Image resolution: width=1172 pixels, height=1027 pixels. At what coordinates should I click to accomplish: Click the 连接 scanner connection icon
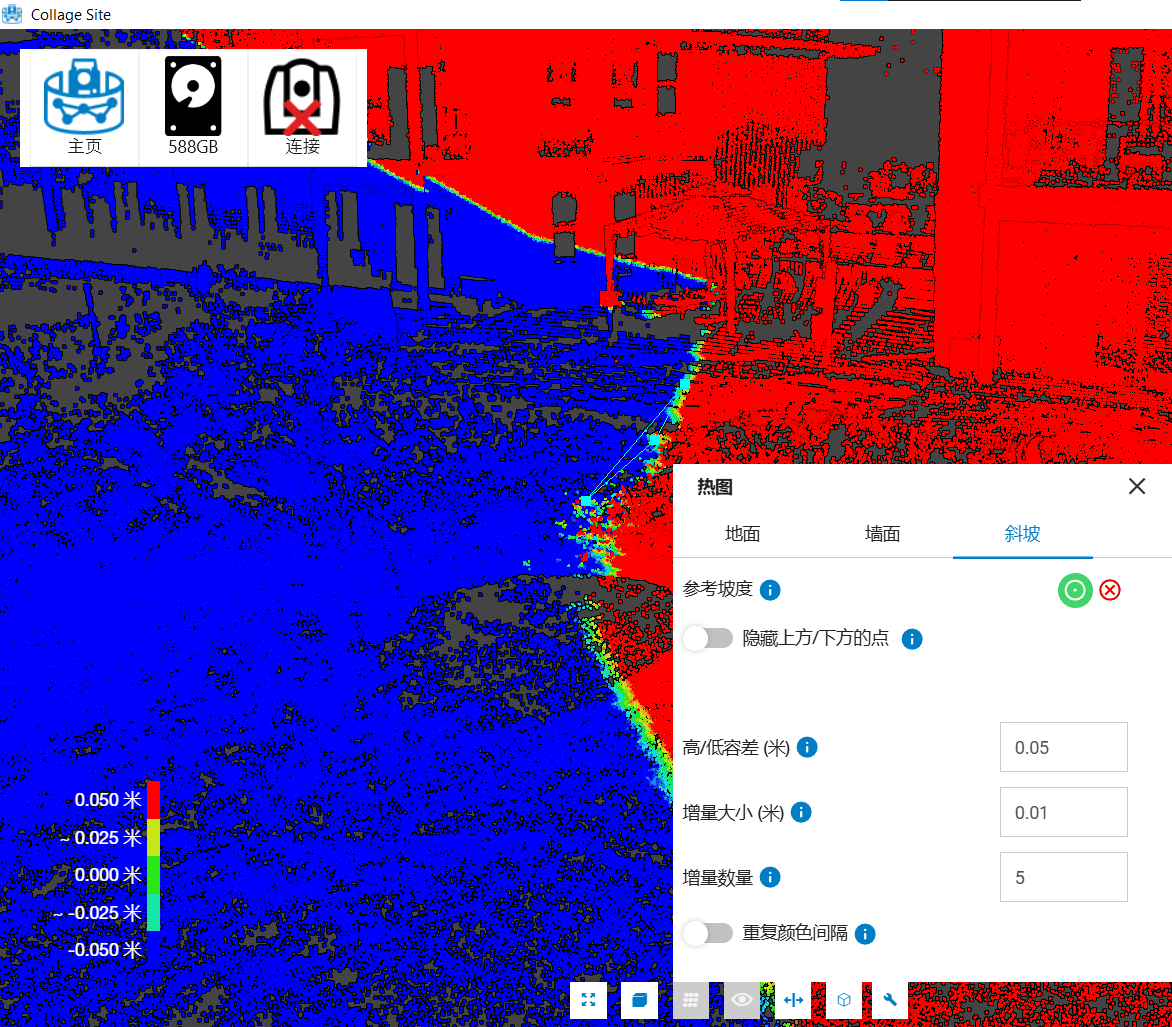302,106
